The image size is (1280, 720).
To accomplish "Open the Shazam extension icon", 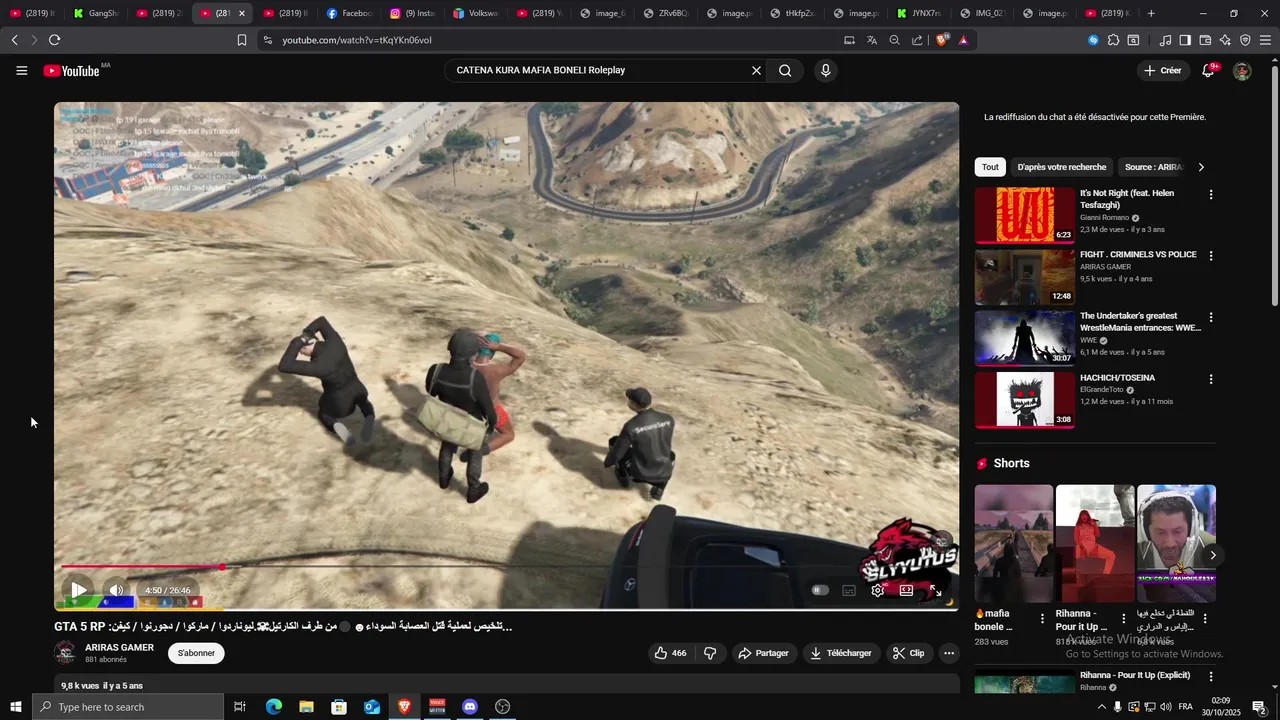I will (1093, 40).
